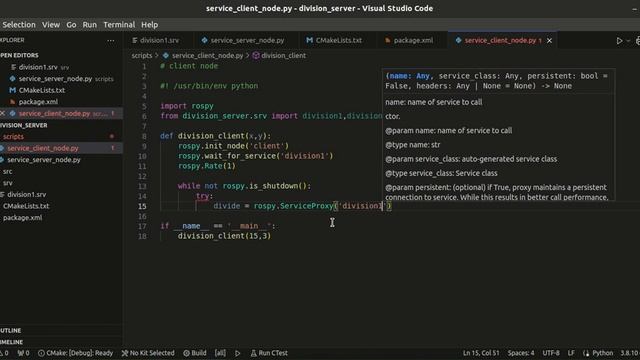Click the [all] build target

pos(220,353)
